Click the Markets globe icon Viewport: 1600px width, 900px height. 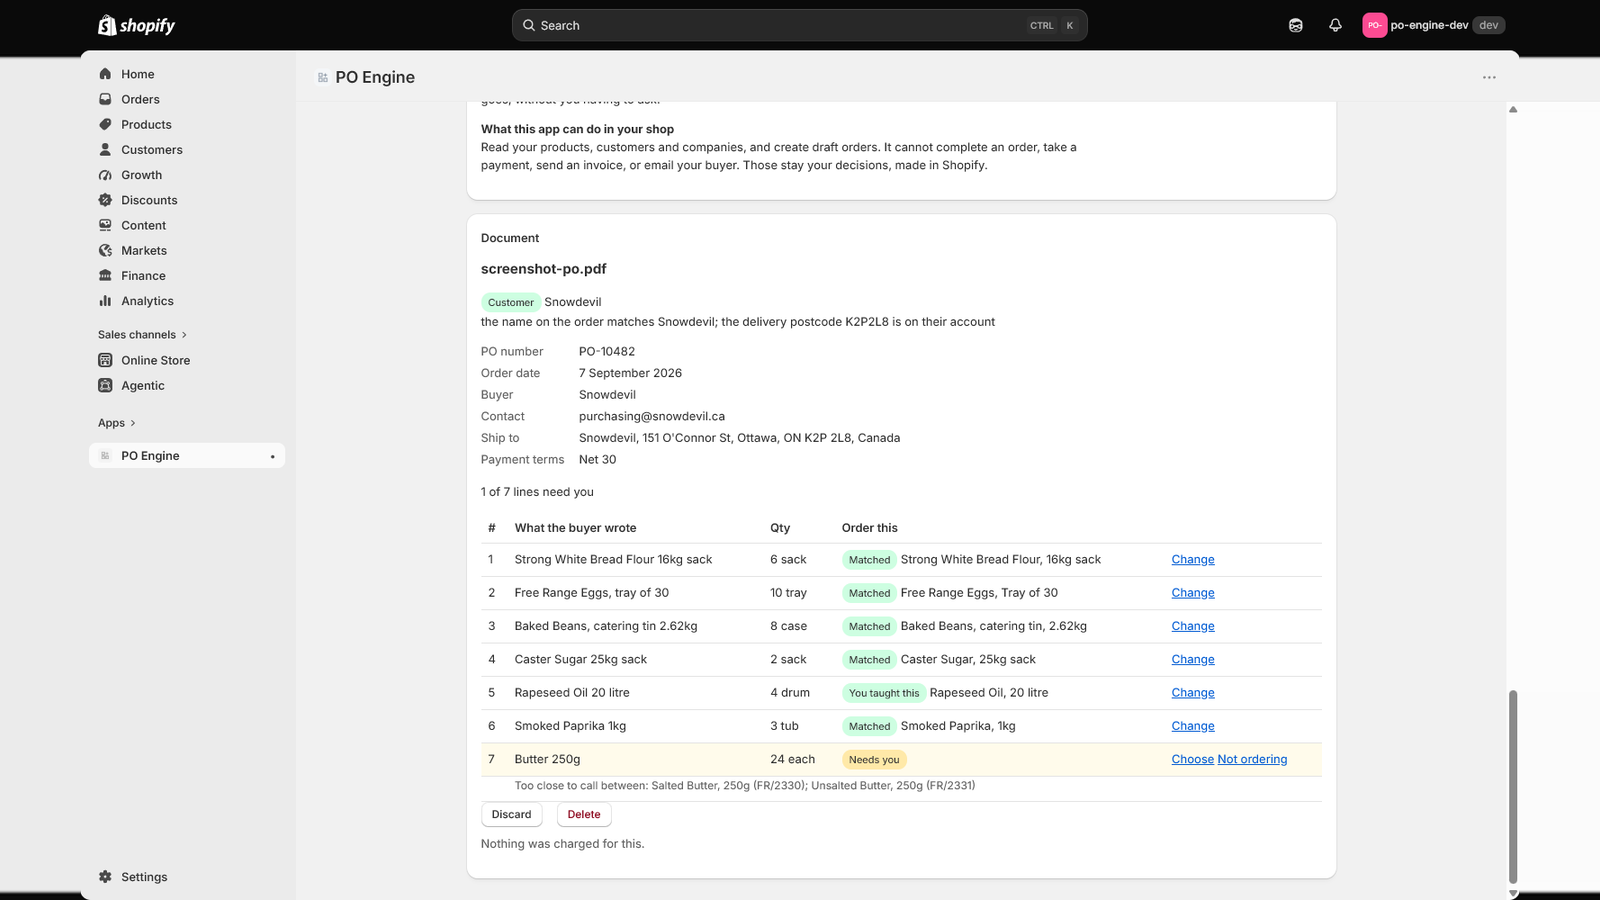(105, 251)
